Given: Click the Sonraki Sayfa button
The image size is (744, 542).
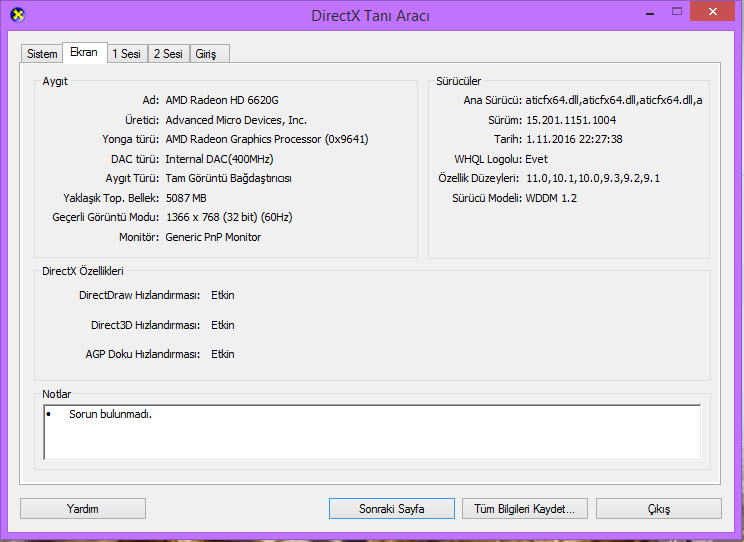Looking at the screenshot, I should coord(391,509).
